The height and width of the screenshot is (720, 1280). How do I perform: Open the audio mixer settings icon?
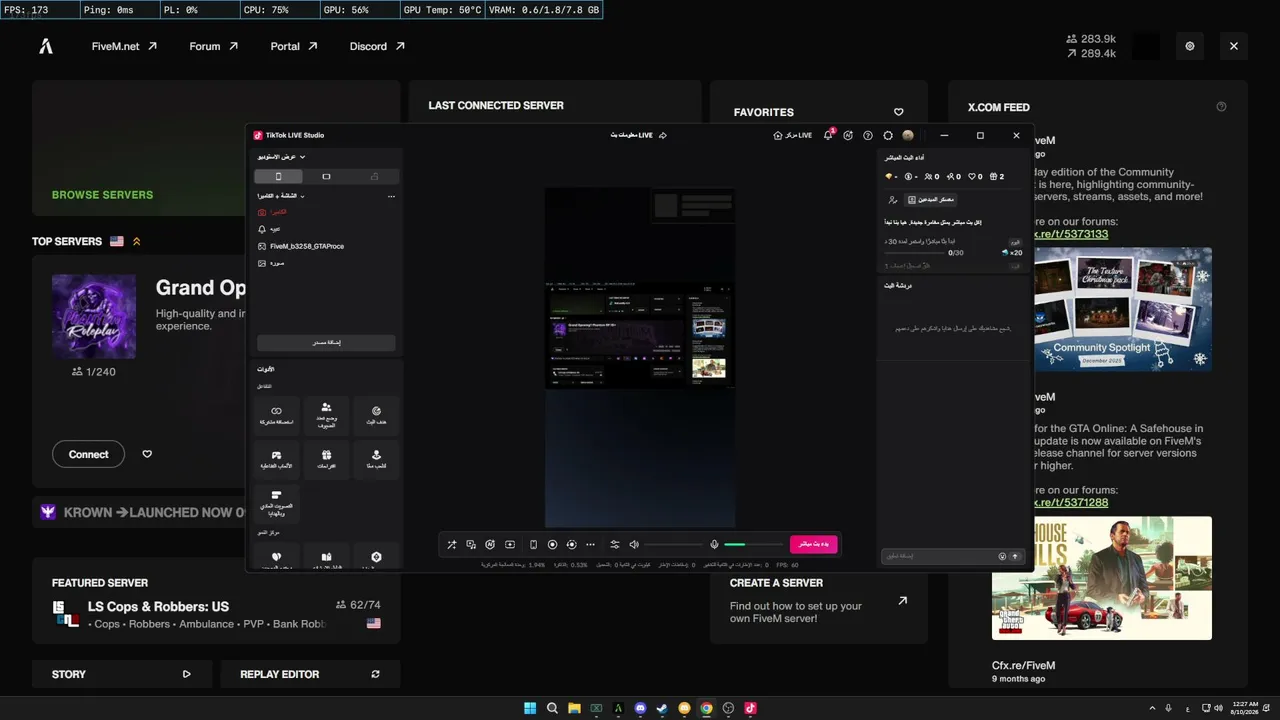click(x=614, y=545)
